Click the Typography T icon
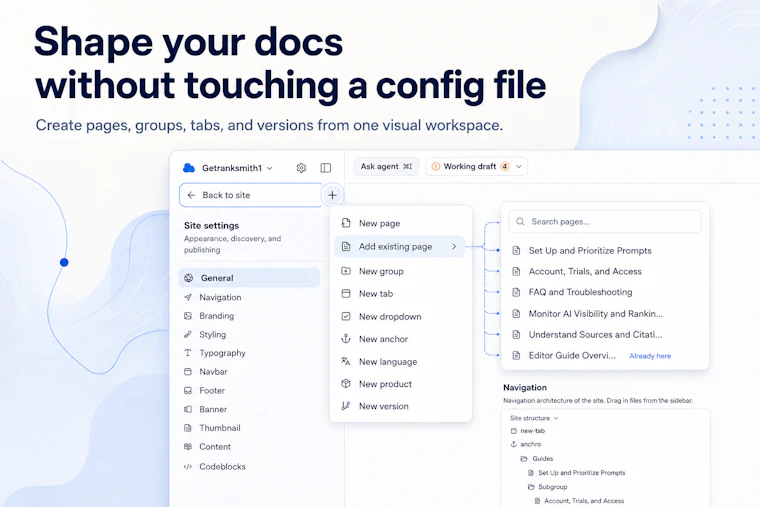The image size is (760, 507). coord(188,353)
